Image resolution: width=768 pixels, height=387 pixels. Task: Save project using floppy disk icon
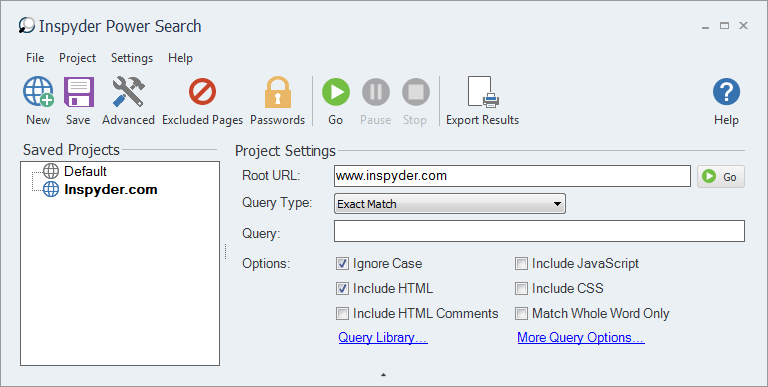pos(78,101)
